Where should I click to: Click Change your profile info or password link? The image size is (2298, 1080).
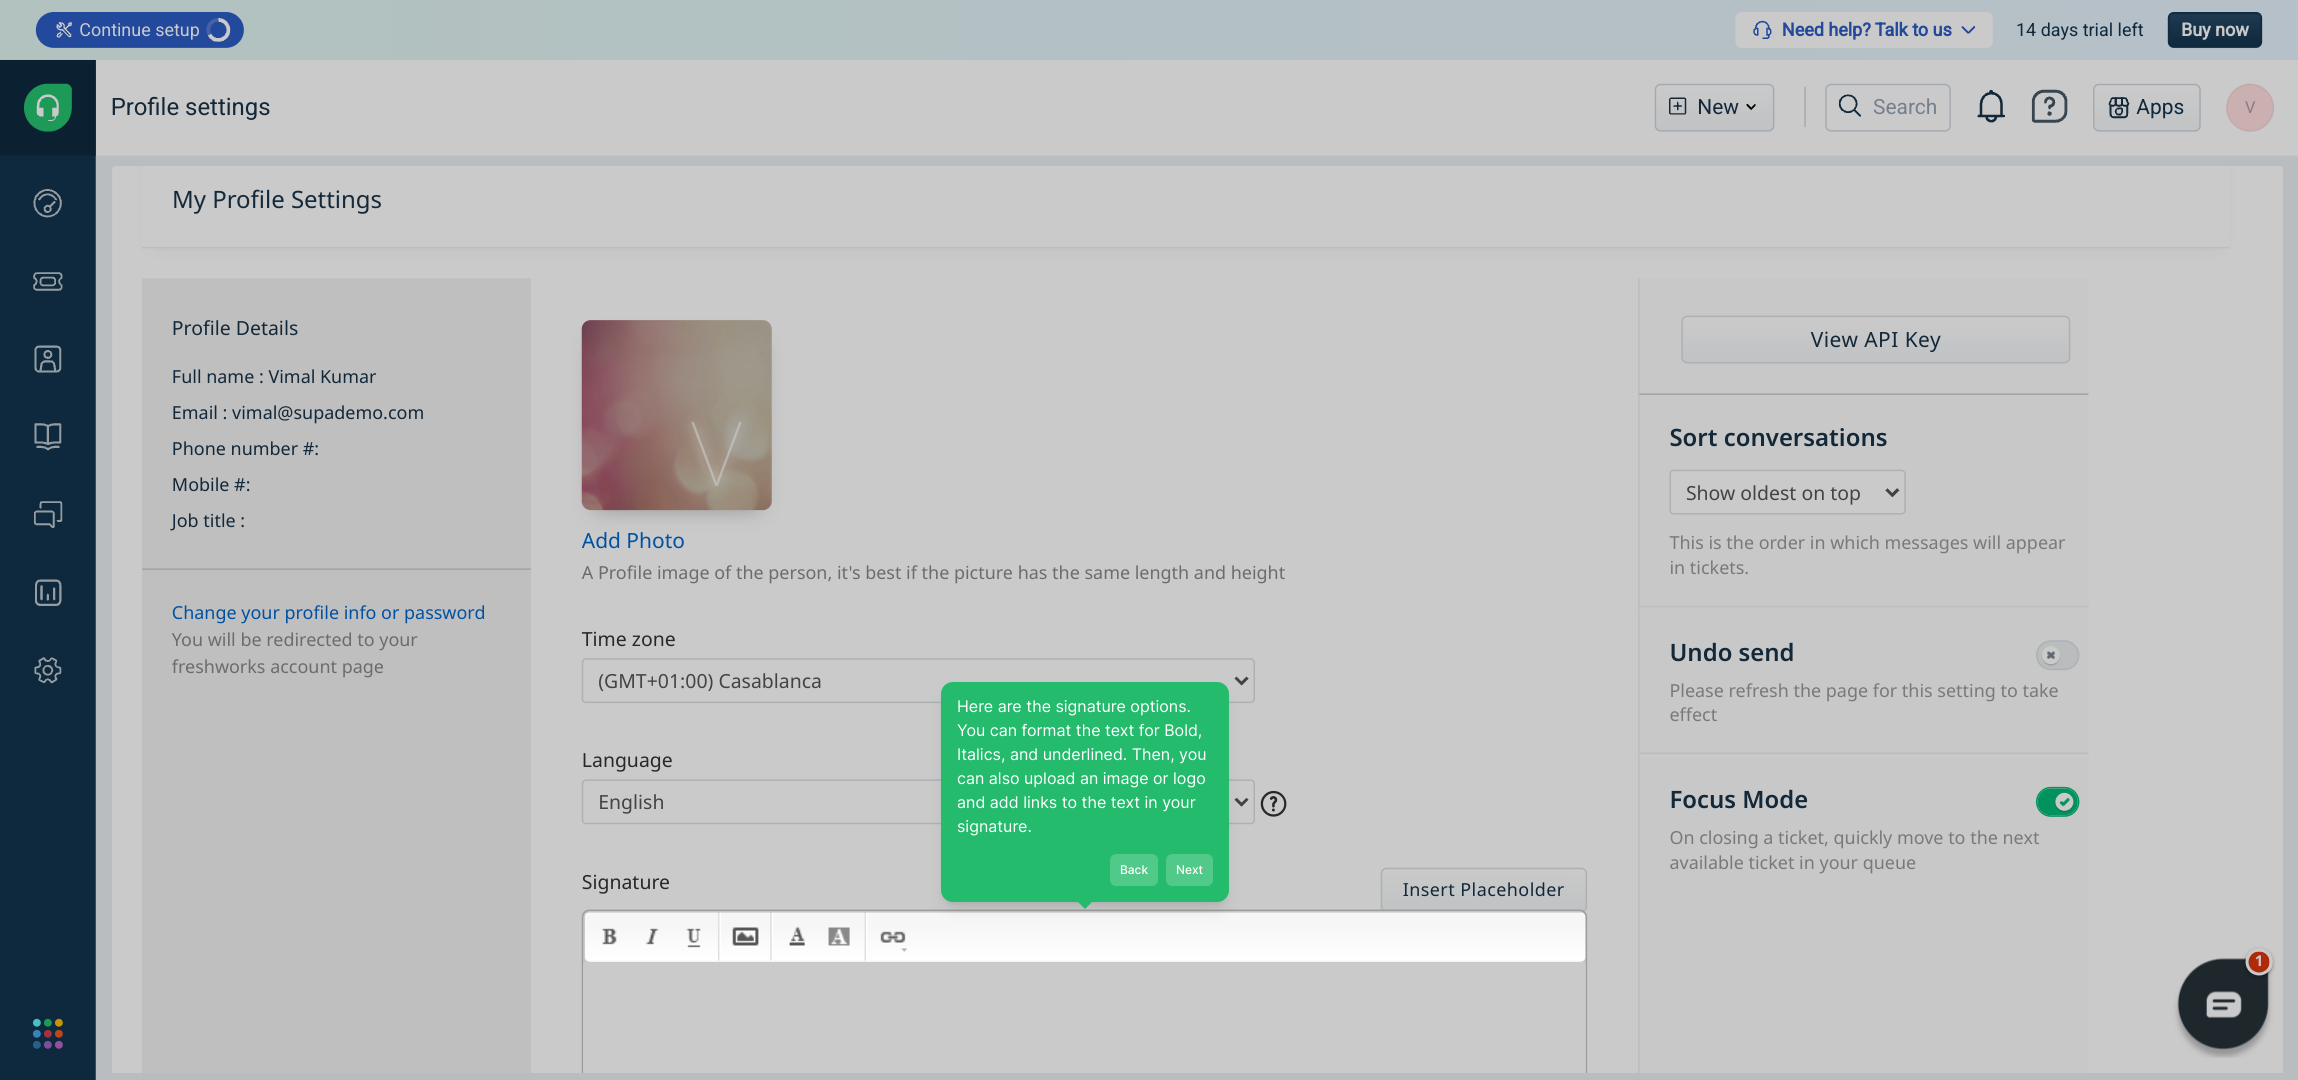[328, 612]
